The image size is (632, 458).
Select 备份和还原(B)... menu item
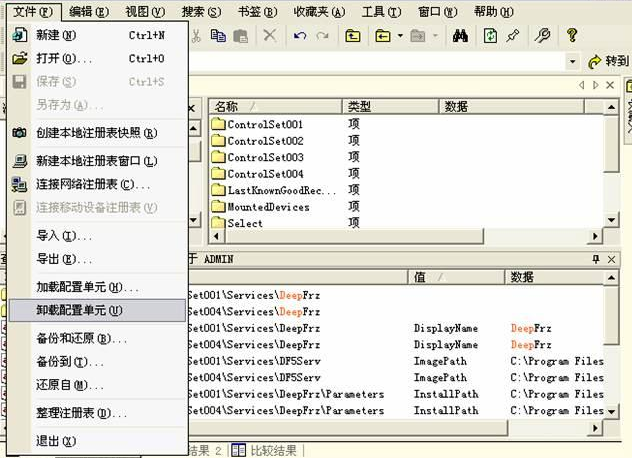click(98, 338)
